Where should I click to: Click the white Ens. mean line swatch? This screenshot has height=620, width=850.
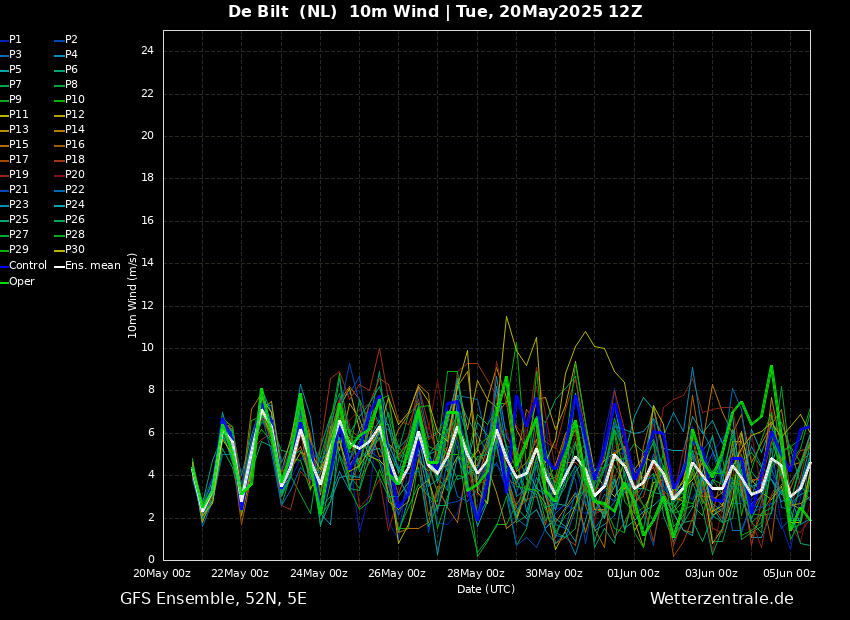[x=59, y=266]
